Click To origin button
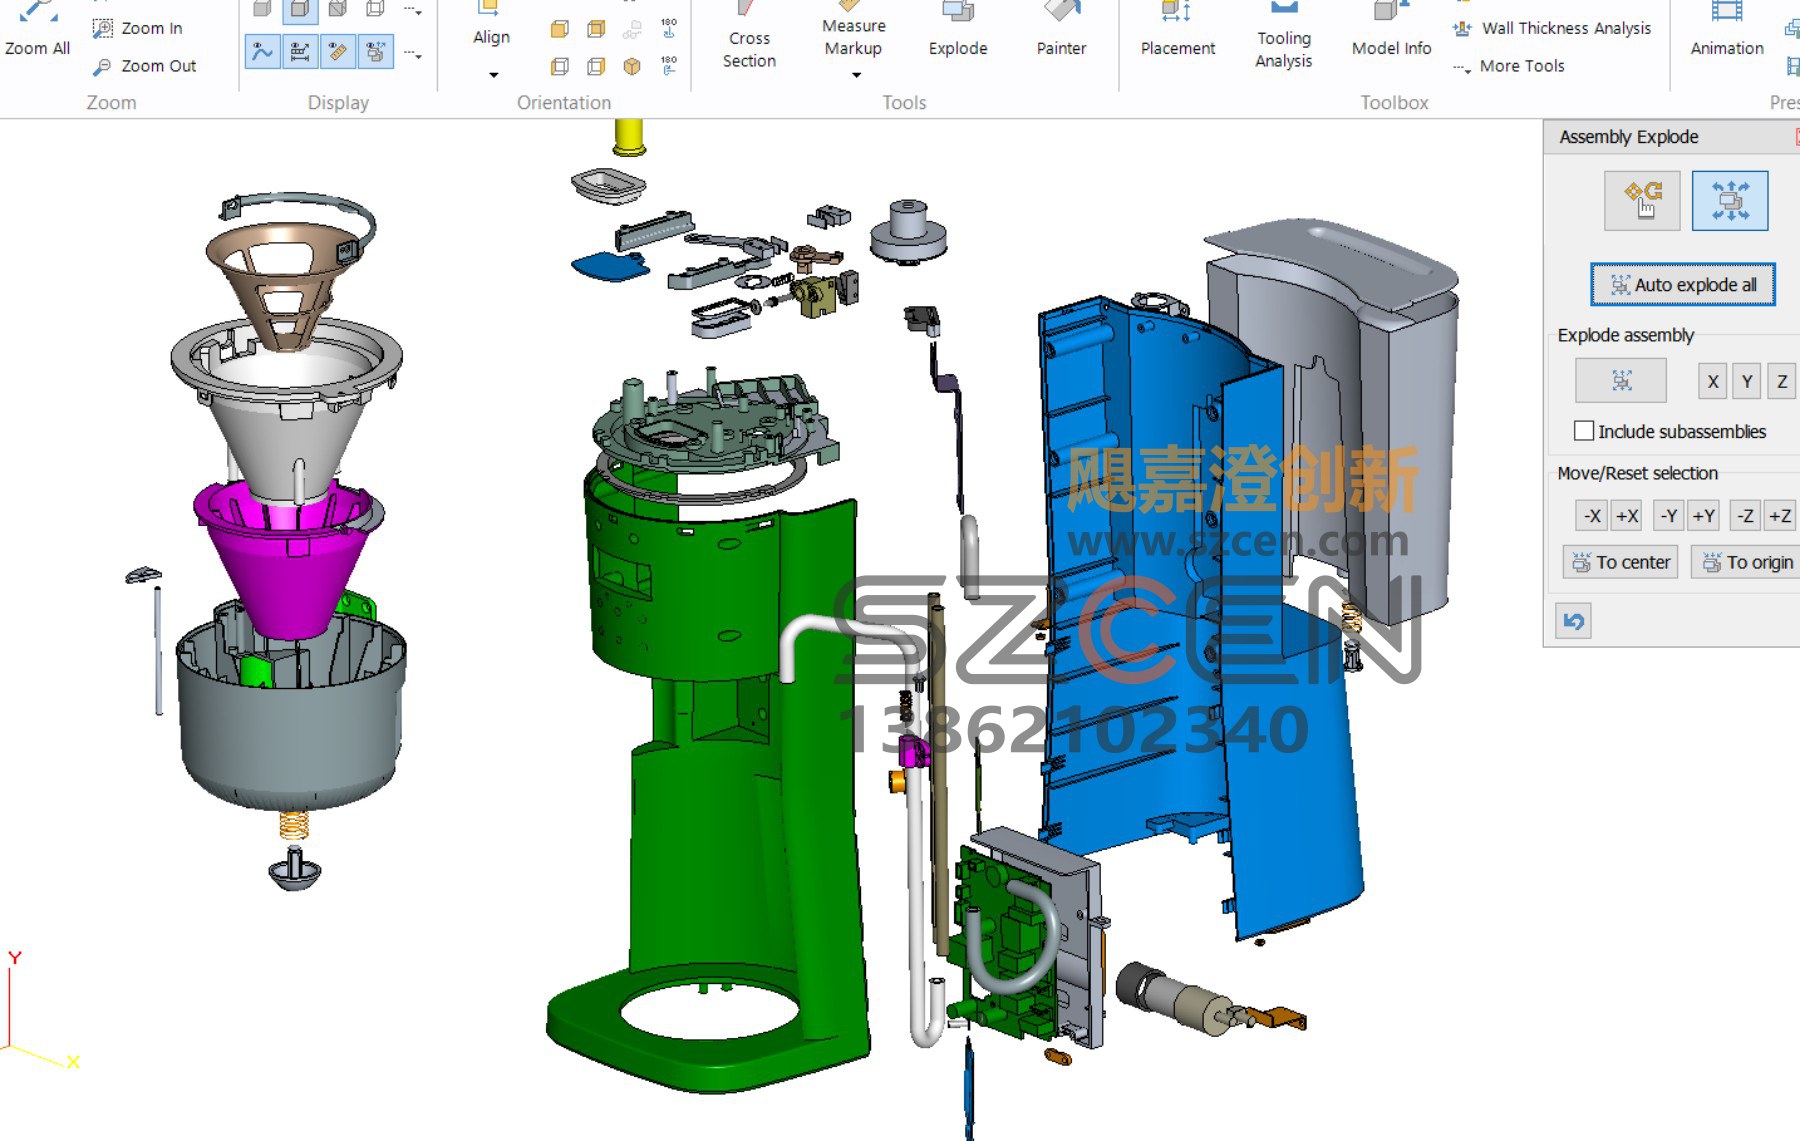 pos(1747,562)
